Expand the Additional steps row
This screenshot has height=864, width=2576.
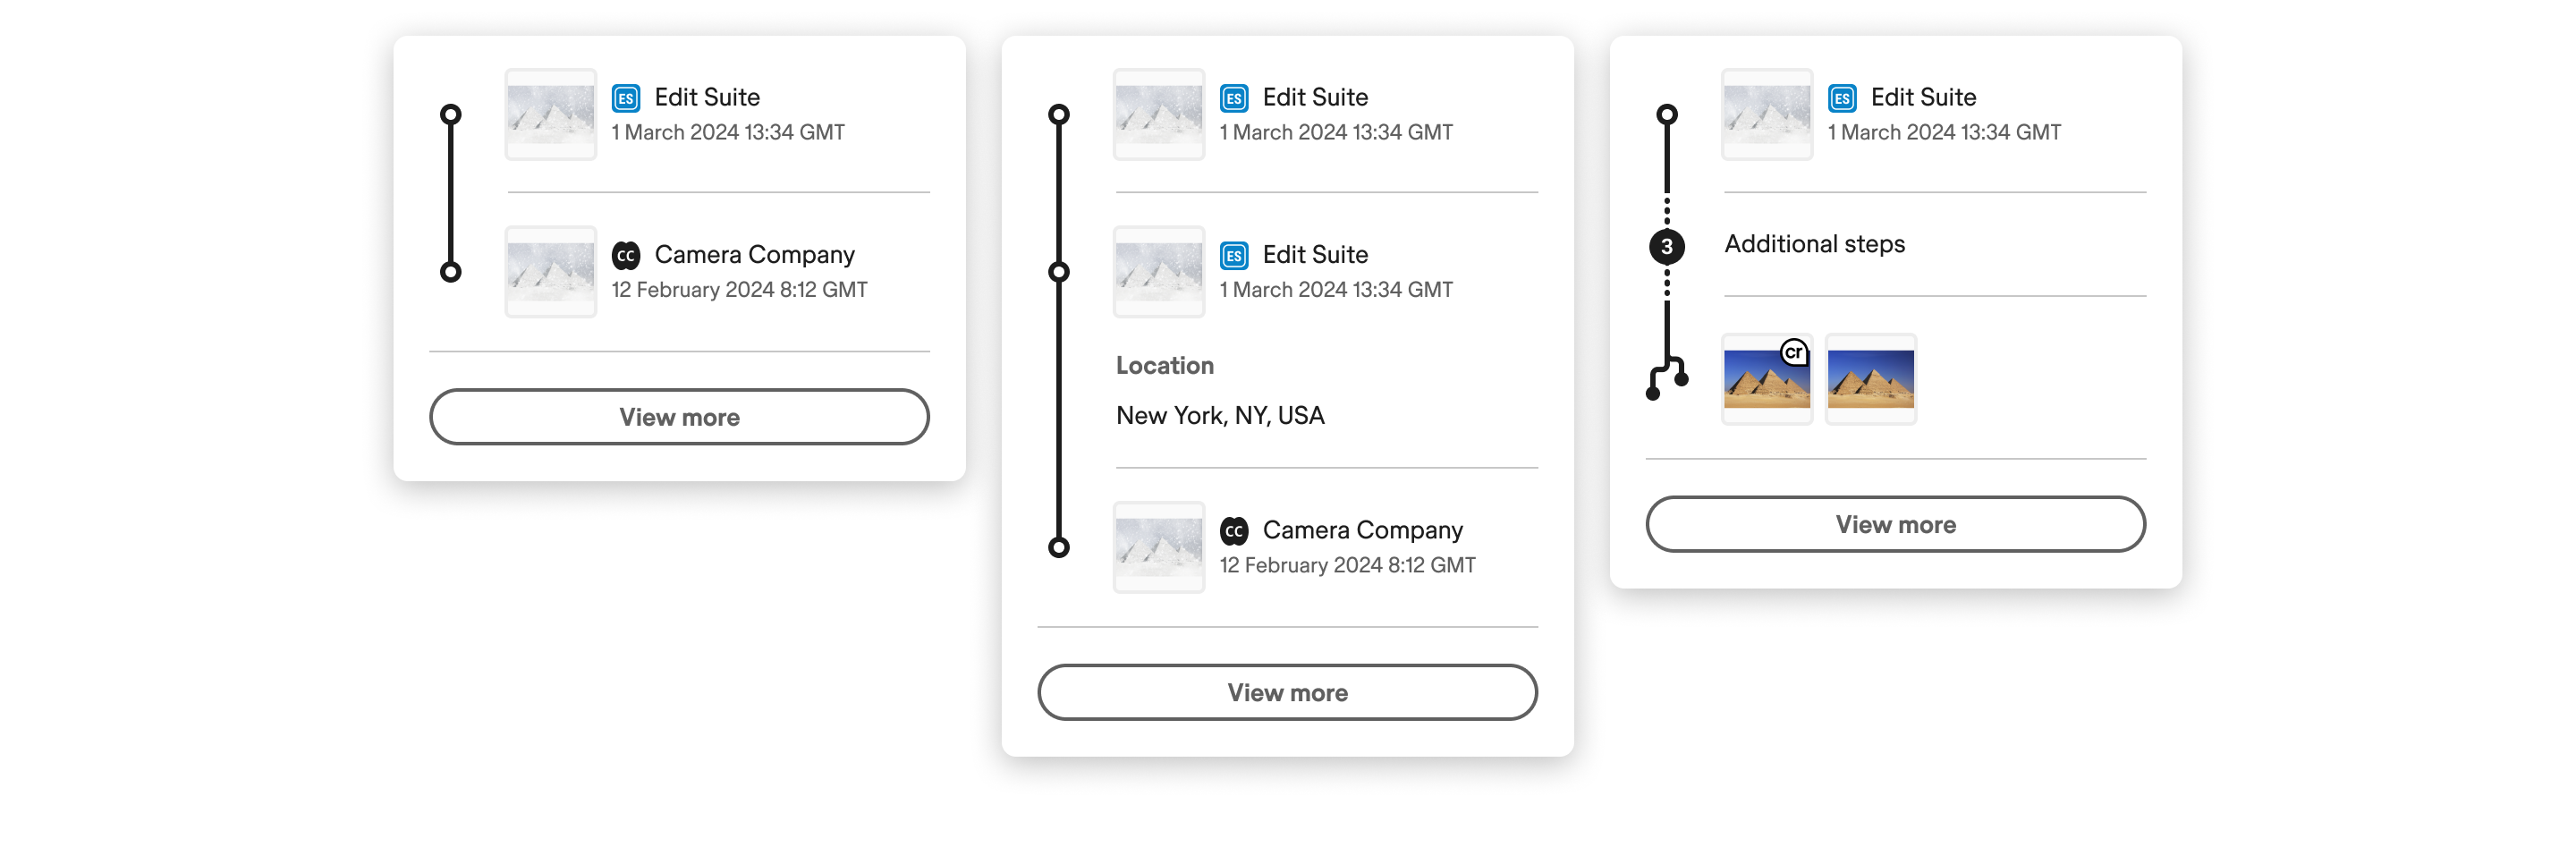[1814, 244]
